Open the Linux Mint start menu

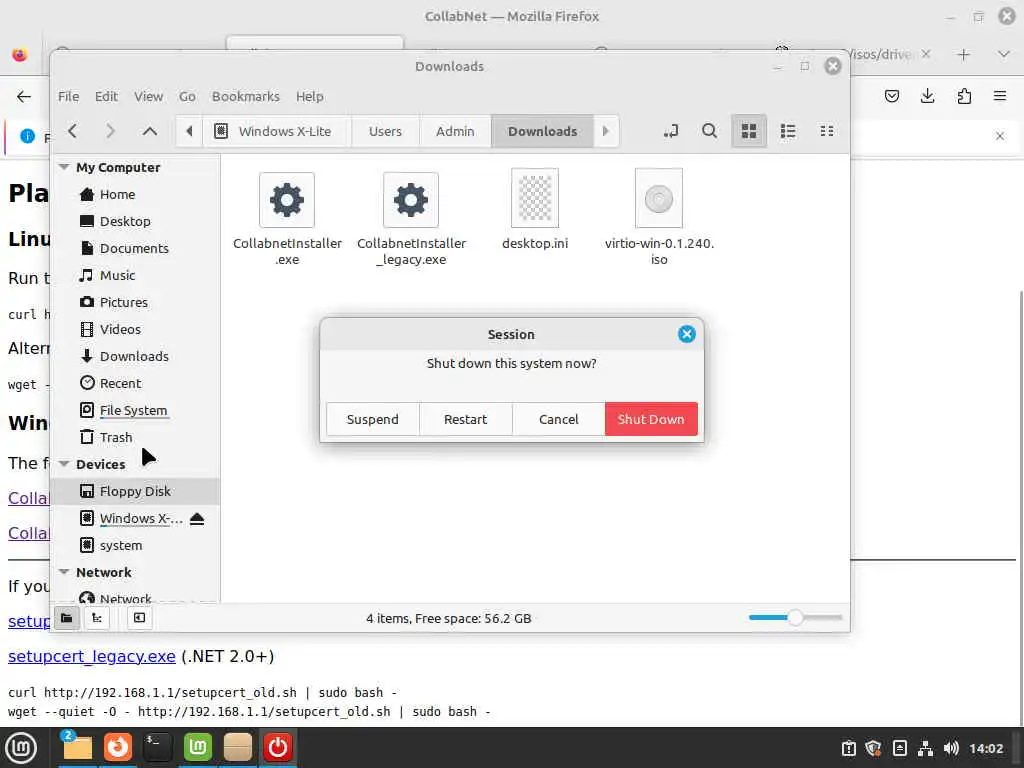point(21,748)
